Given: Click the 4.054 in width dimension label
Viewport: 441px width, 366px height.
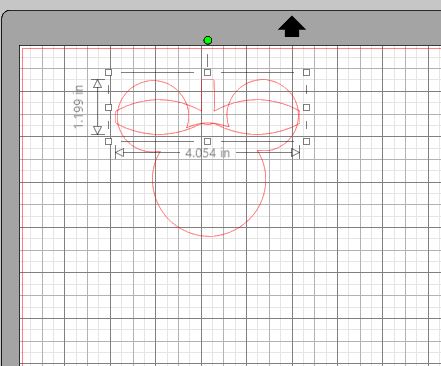Looking at the screenshot, I should [x=207, y=153].
